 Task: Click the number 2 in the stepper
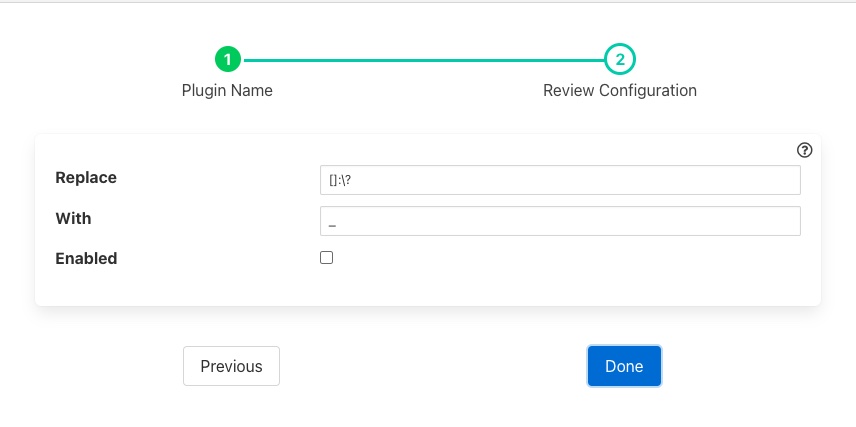coord(620,60)
